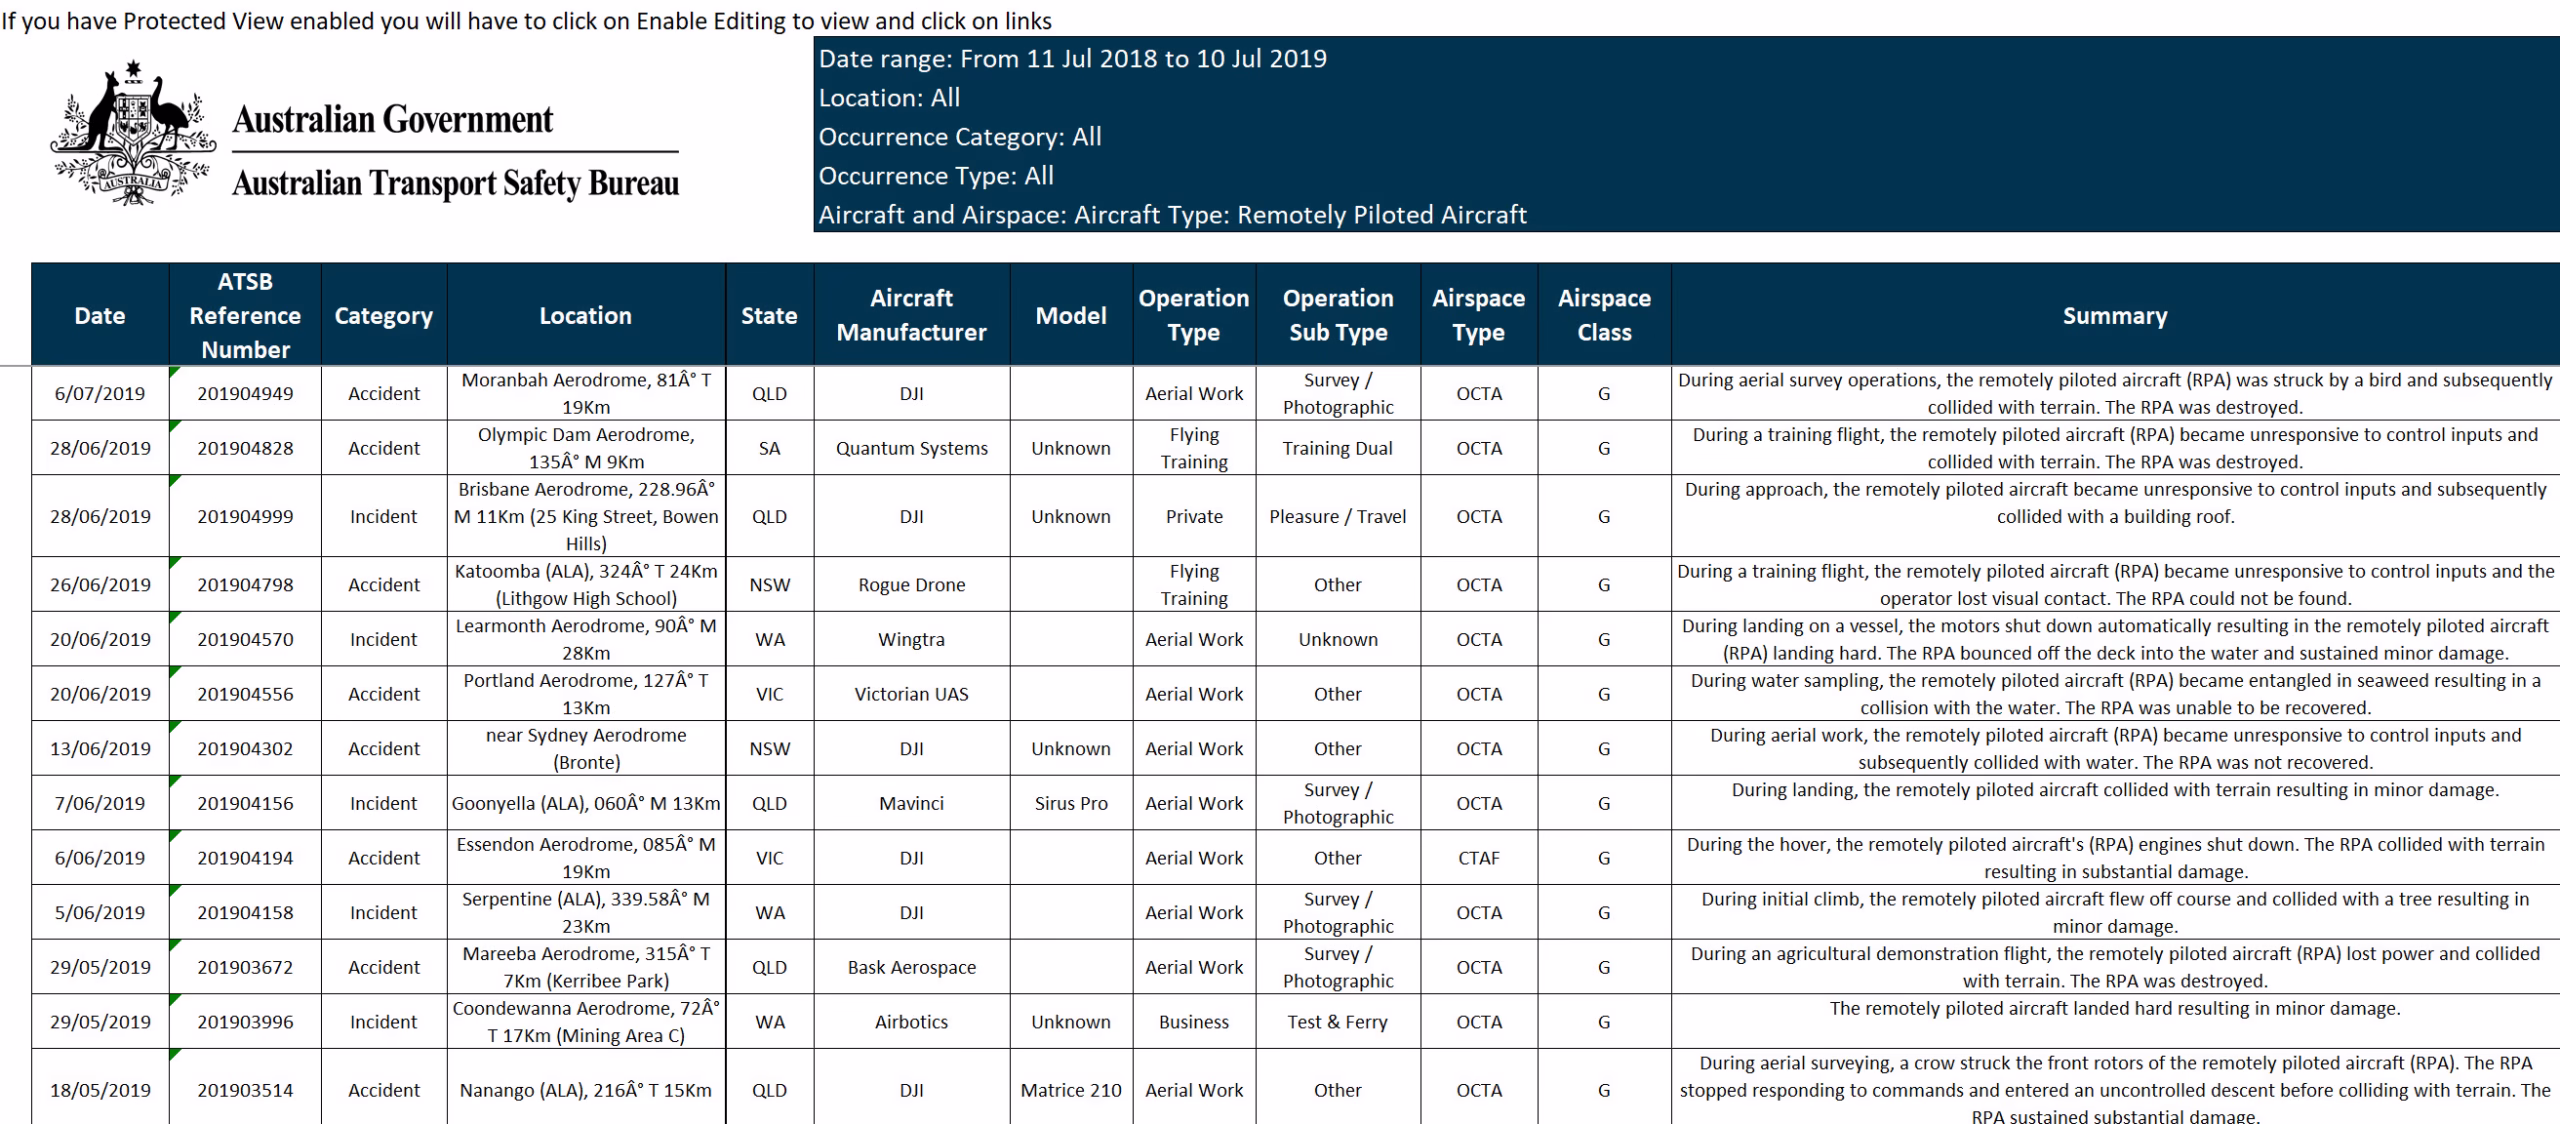Open reference number 201904949

[245, 393]
